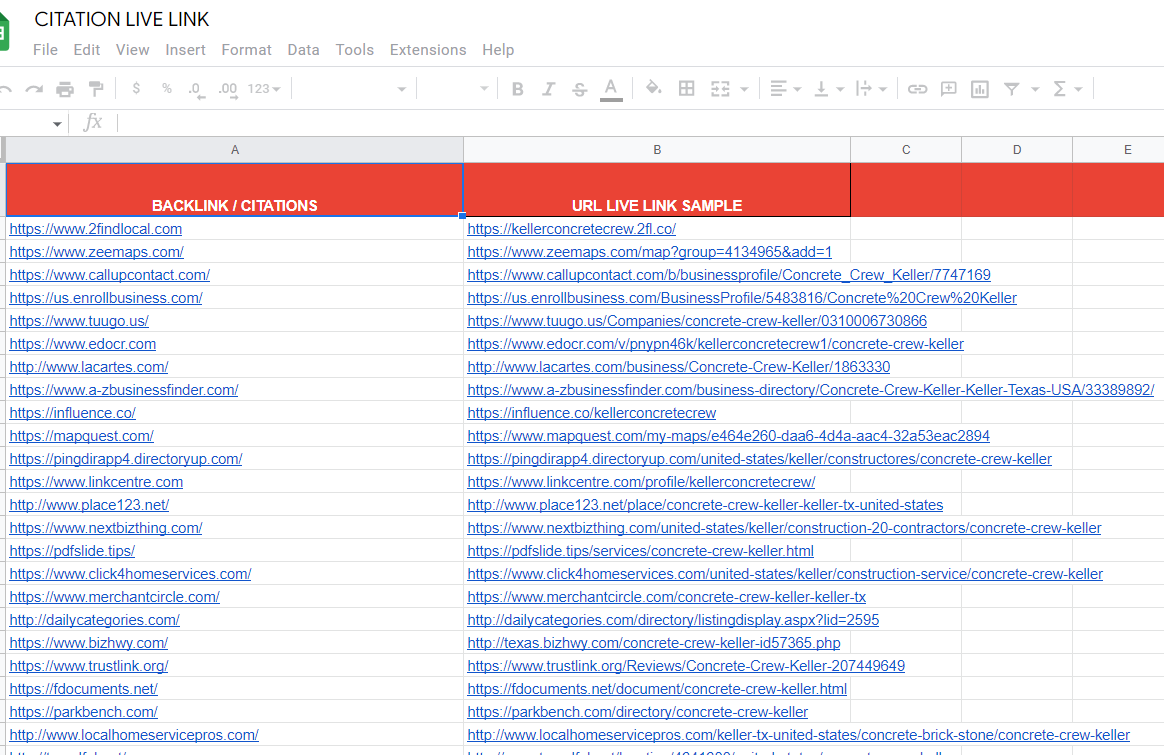
Task: Format as percent icon
Action: click(167, 88)
